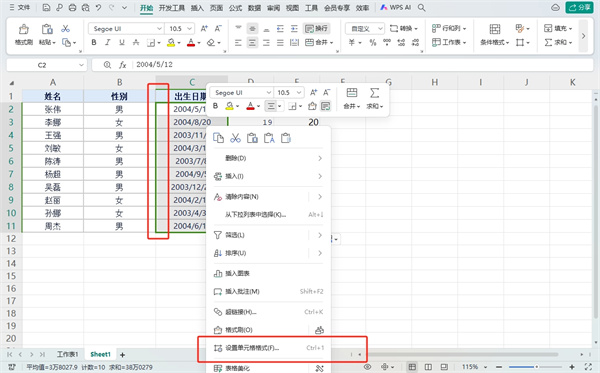This screenshot has width=600, height=373.
Task: Toggle Italic formatting in the ribbon
Action: click(108, 42)
